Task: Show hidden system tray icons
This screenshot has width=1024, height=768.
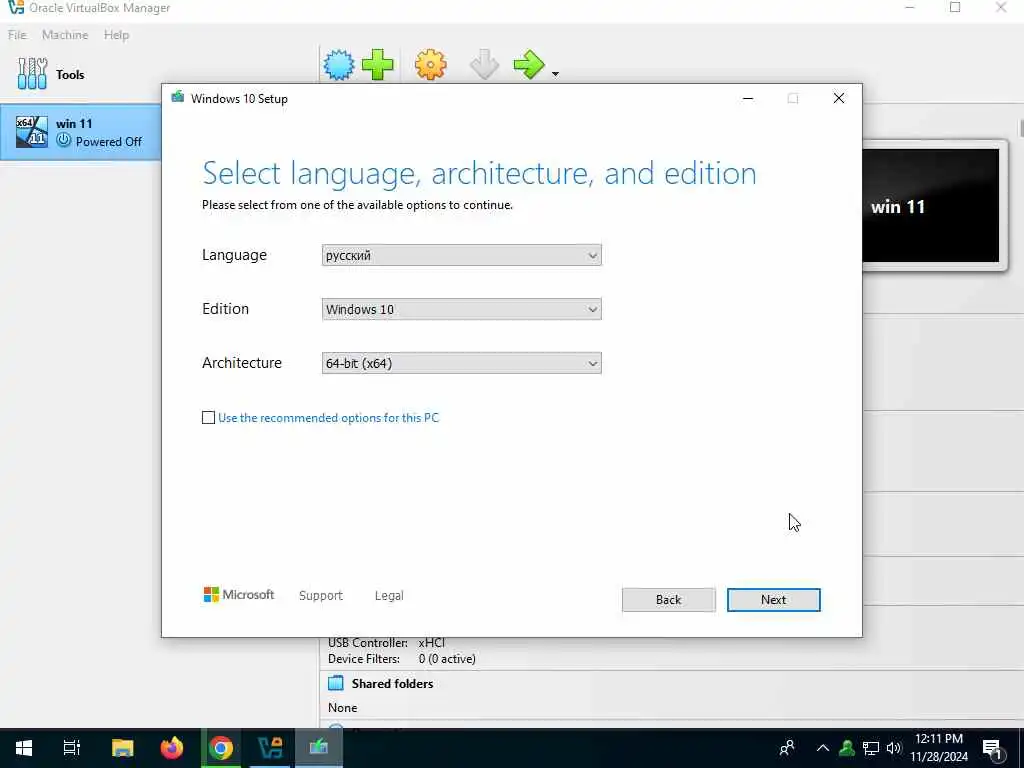Action: (823, 748)
